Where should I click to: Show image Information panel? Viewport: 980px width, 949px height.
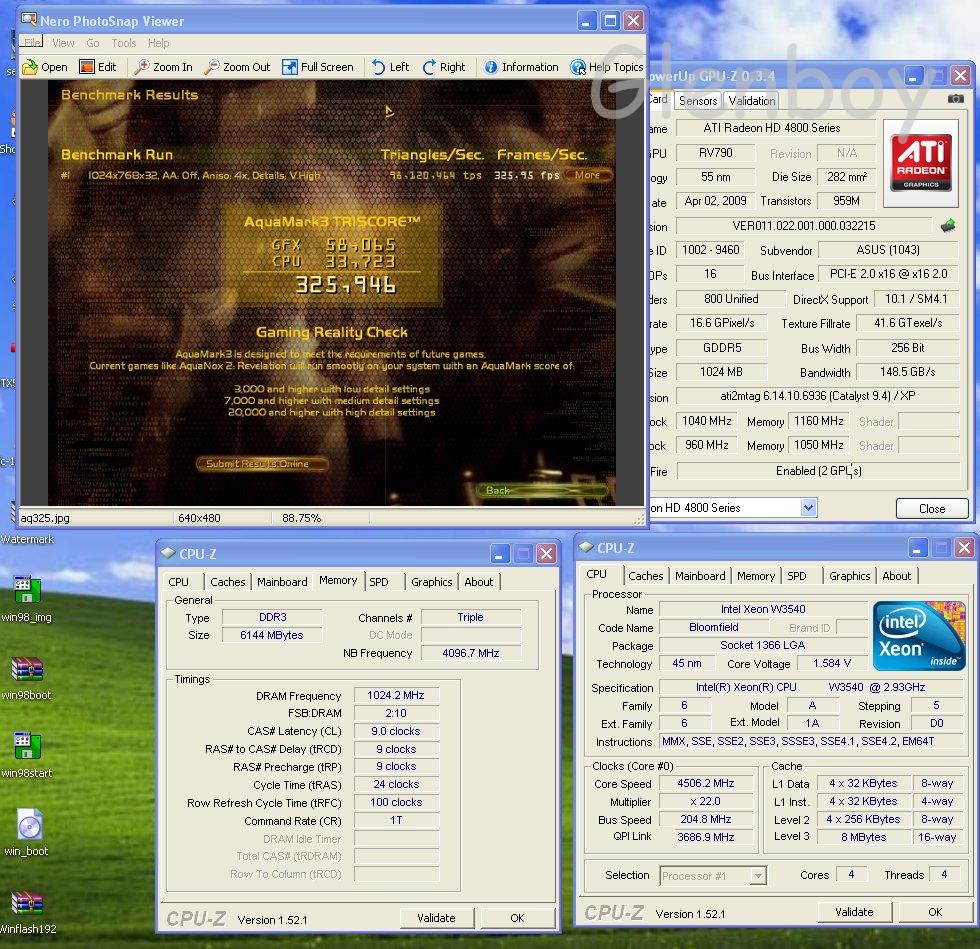click(491, 67)
